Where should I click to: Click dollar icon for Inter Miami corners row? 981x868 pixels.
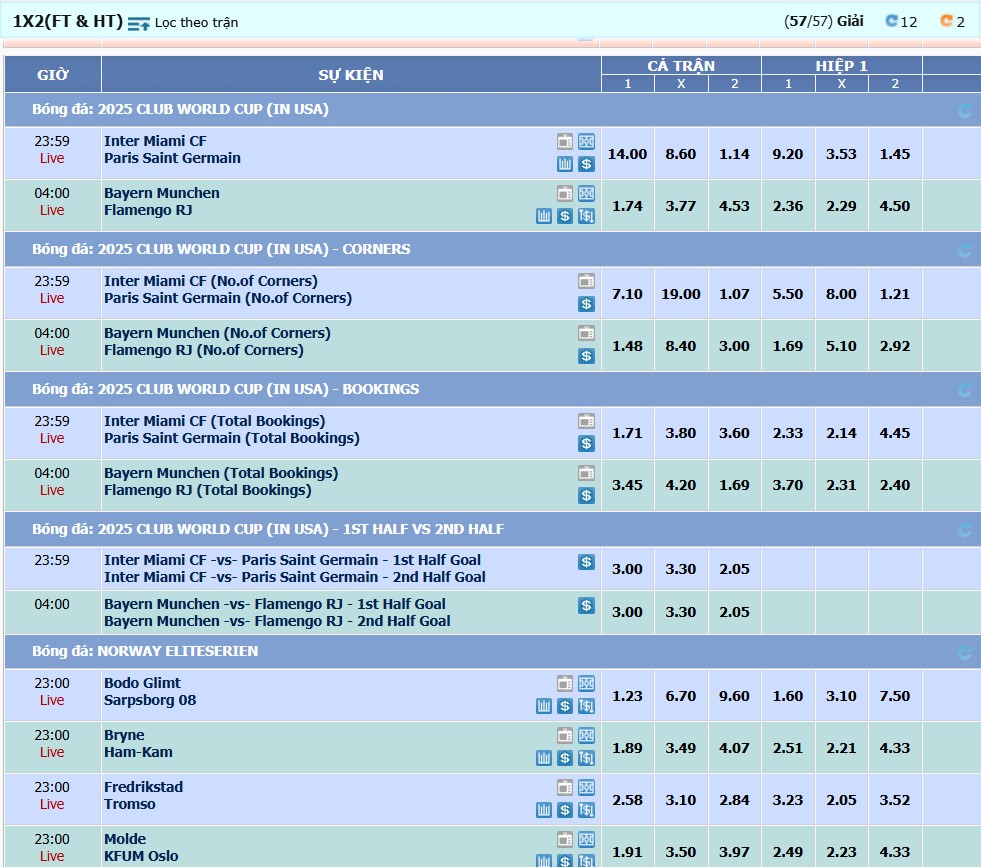(x=586, y=304)
